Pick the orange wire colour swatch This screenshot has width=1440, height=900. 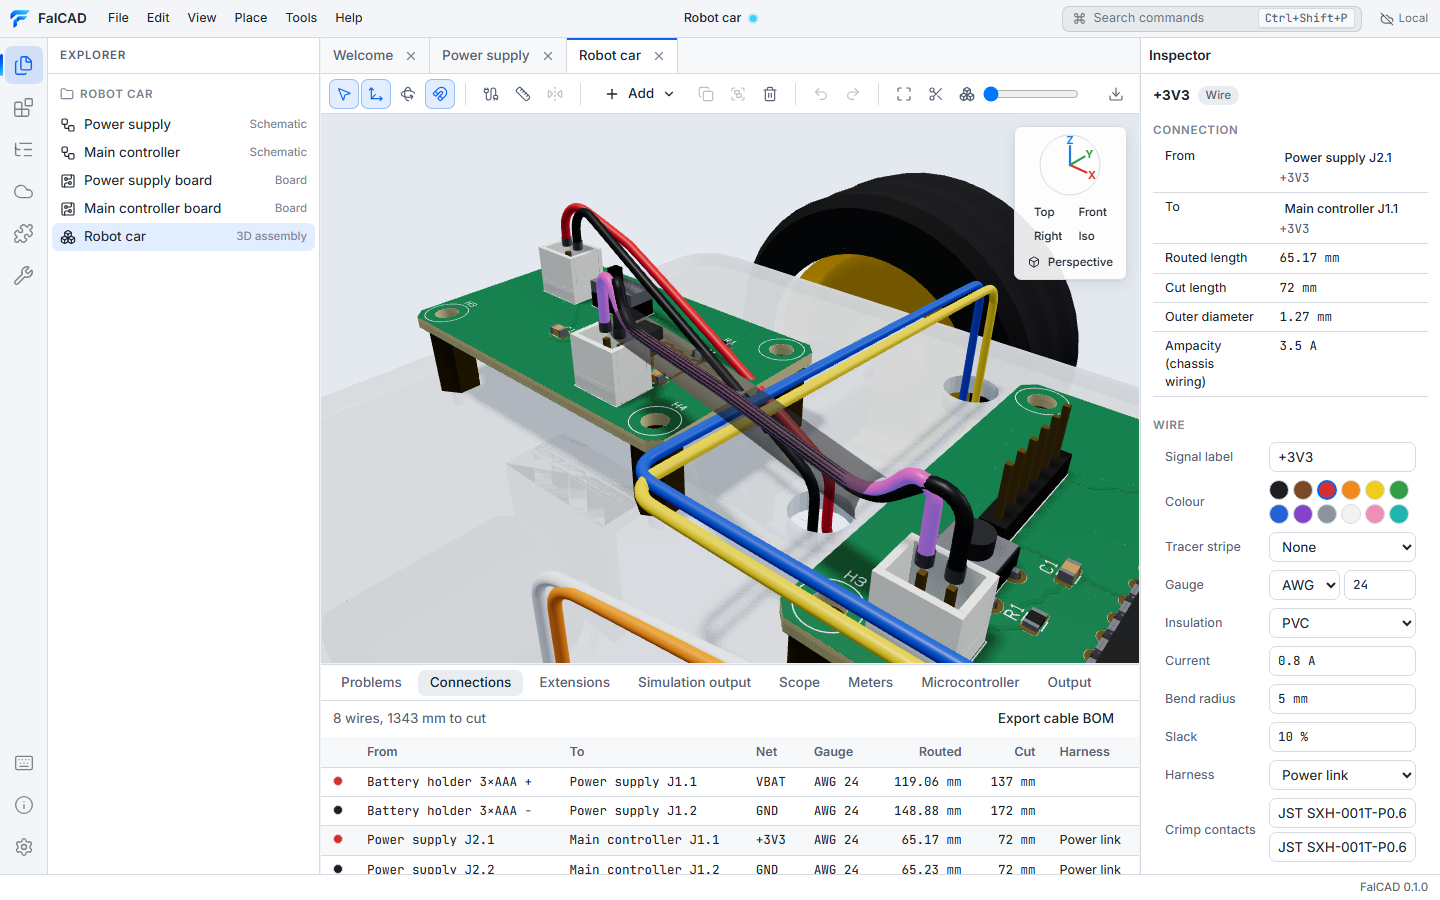tap(1351, 490)
